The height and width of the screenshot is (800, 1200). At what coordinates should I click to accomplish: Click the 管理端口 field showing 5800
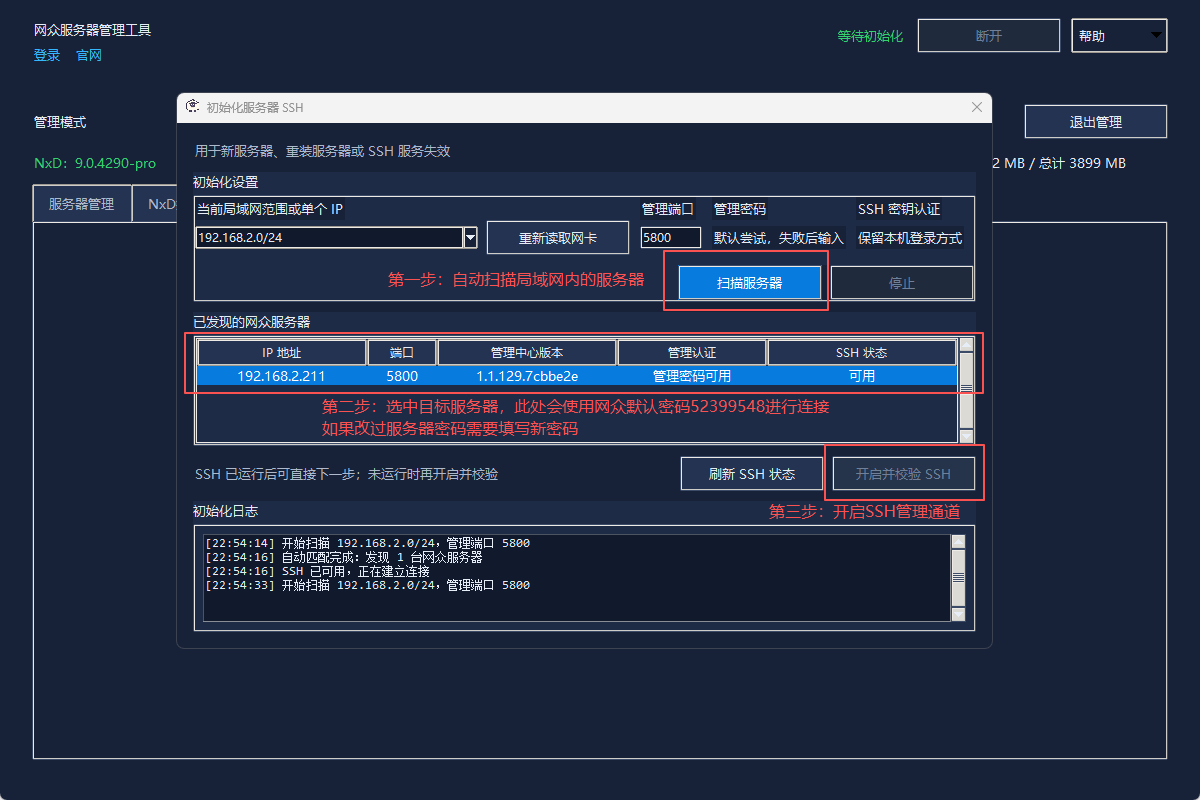(x=671, y=237)
